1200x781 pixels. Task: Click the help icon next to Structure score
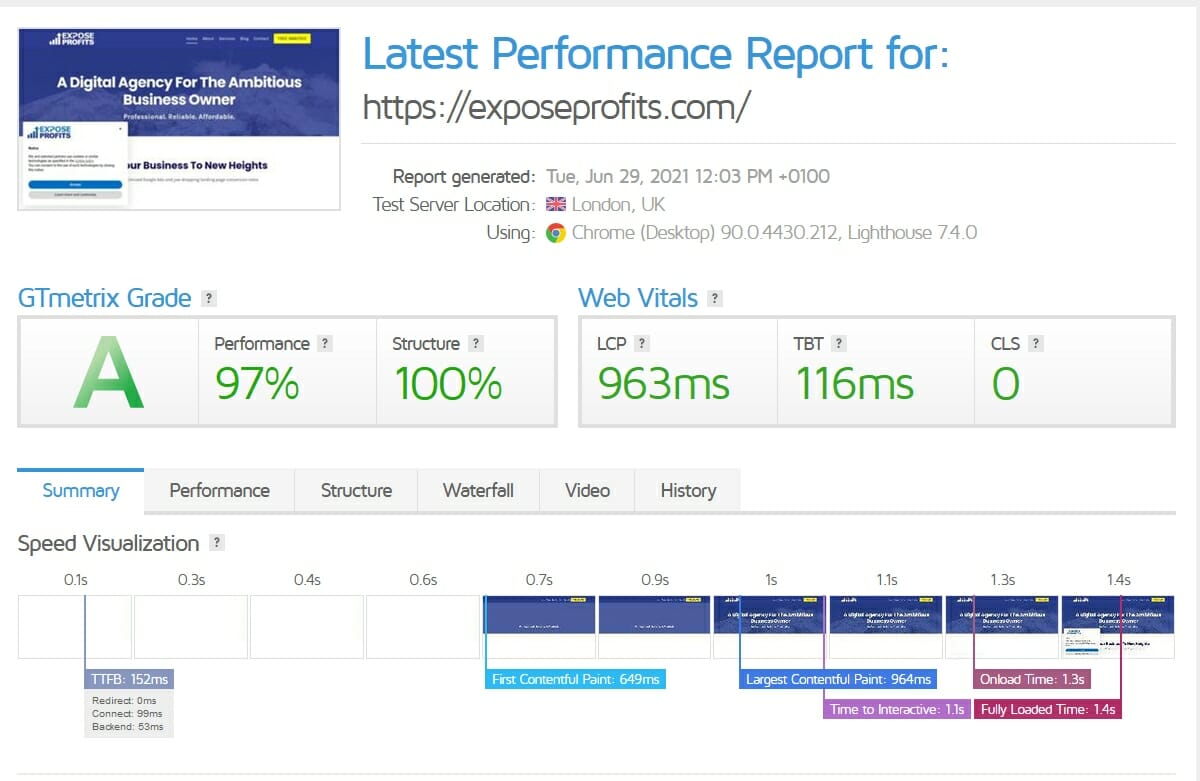(476, 343)
